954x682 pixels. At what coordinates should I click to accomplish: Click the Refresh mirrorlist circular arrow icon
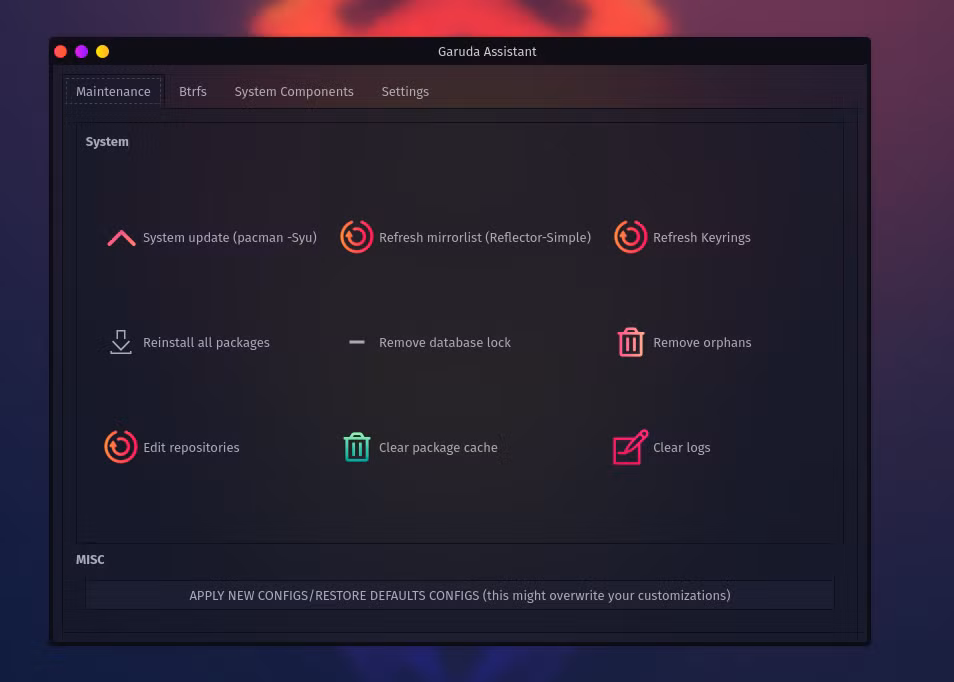(357, 237)
